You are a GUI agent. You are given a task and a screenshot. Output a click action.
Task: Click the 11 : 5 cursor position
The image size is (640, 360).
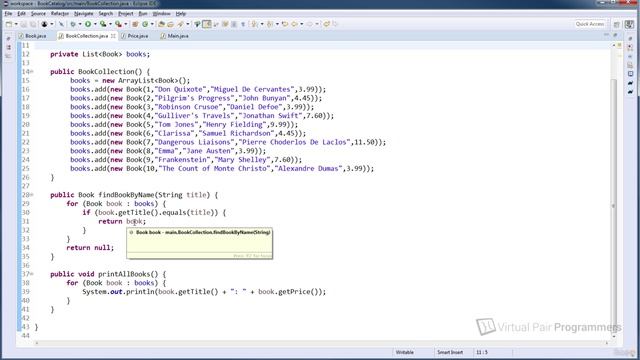(x=482, y=352)
